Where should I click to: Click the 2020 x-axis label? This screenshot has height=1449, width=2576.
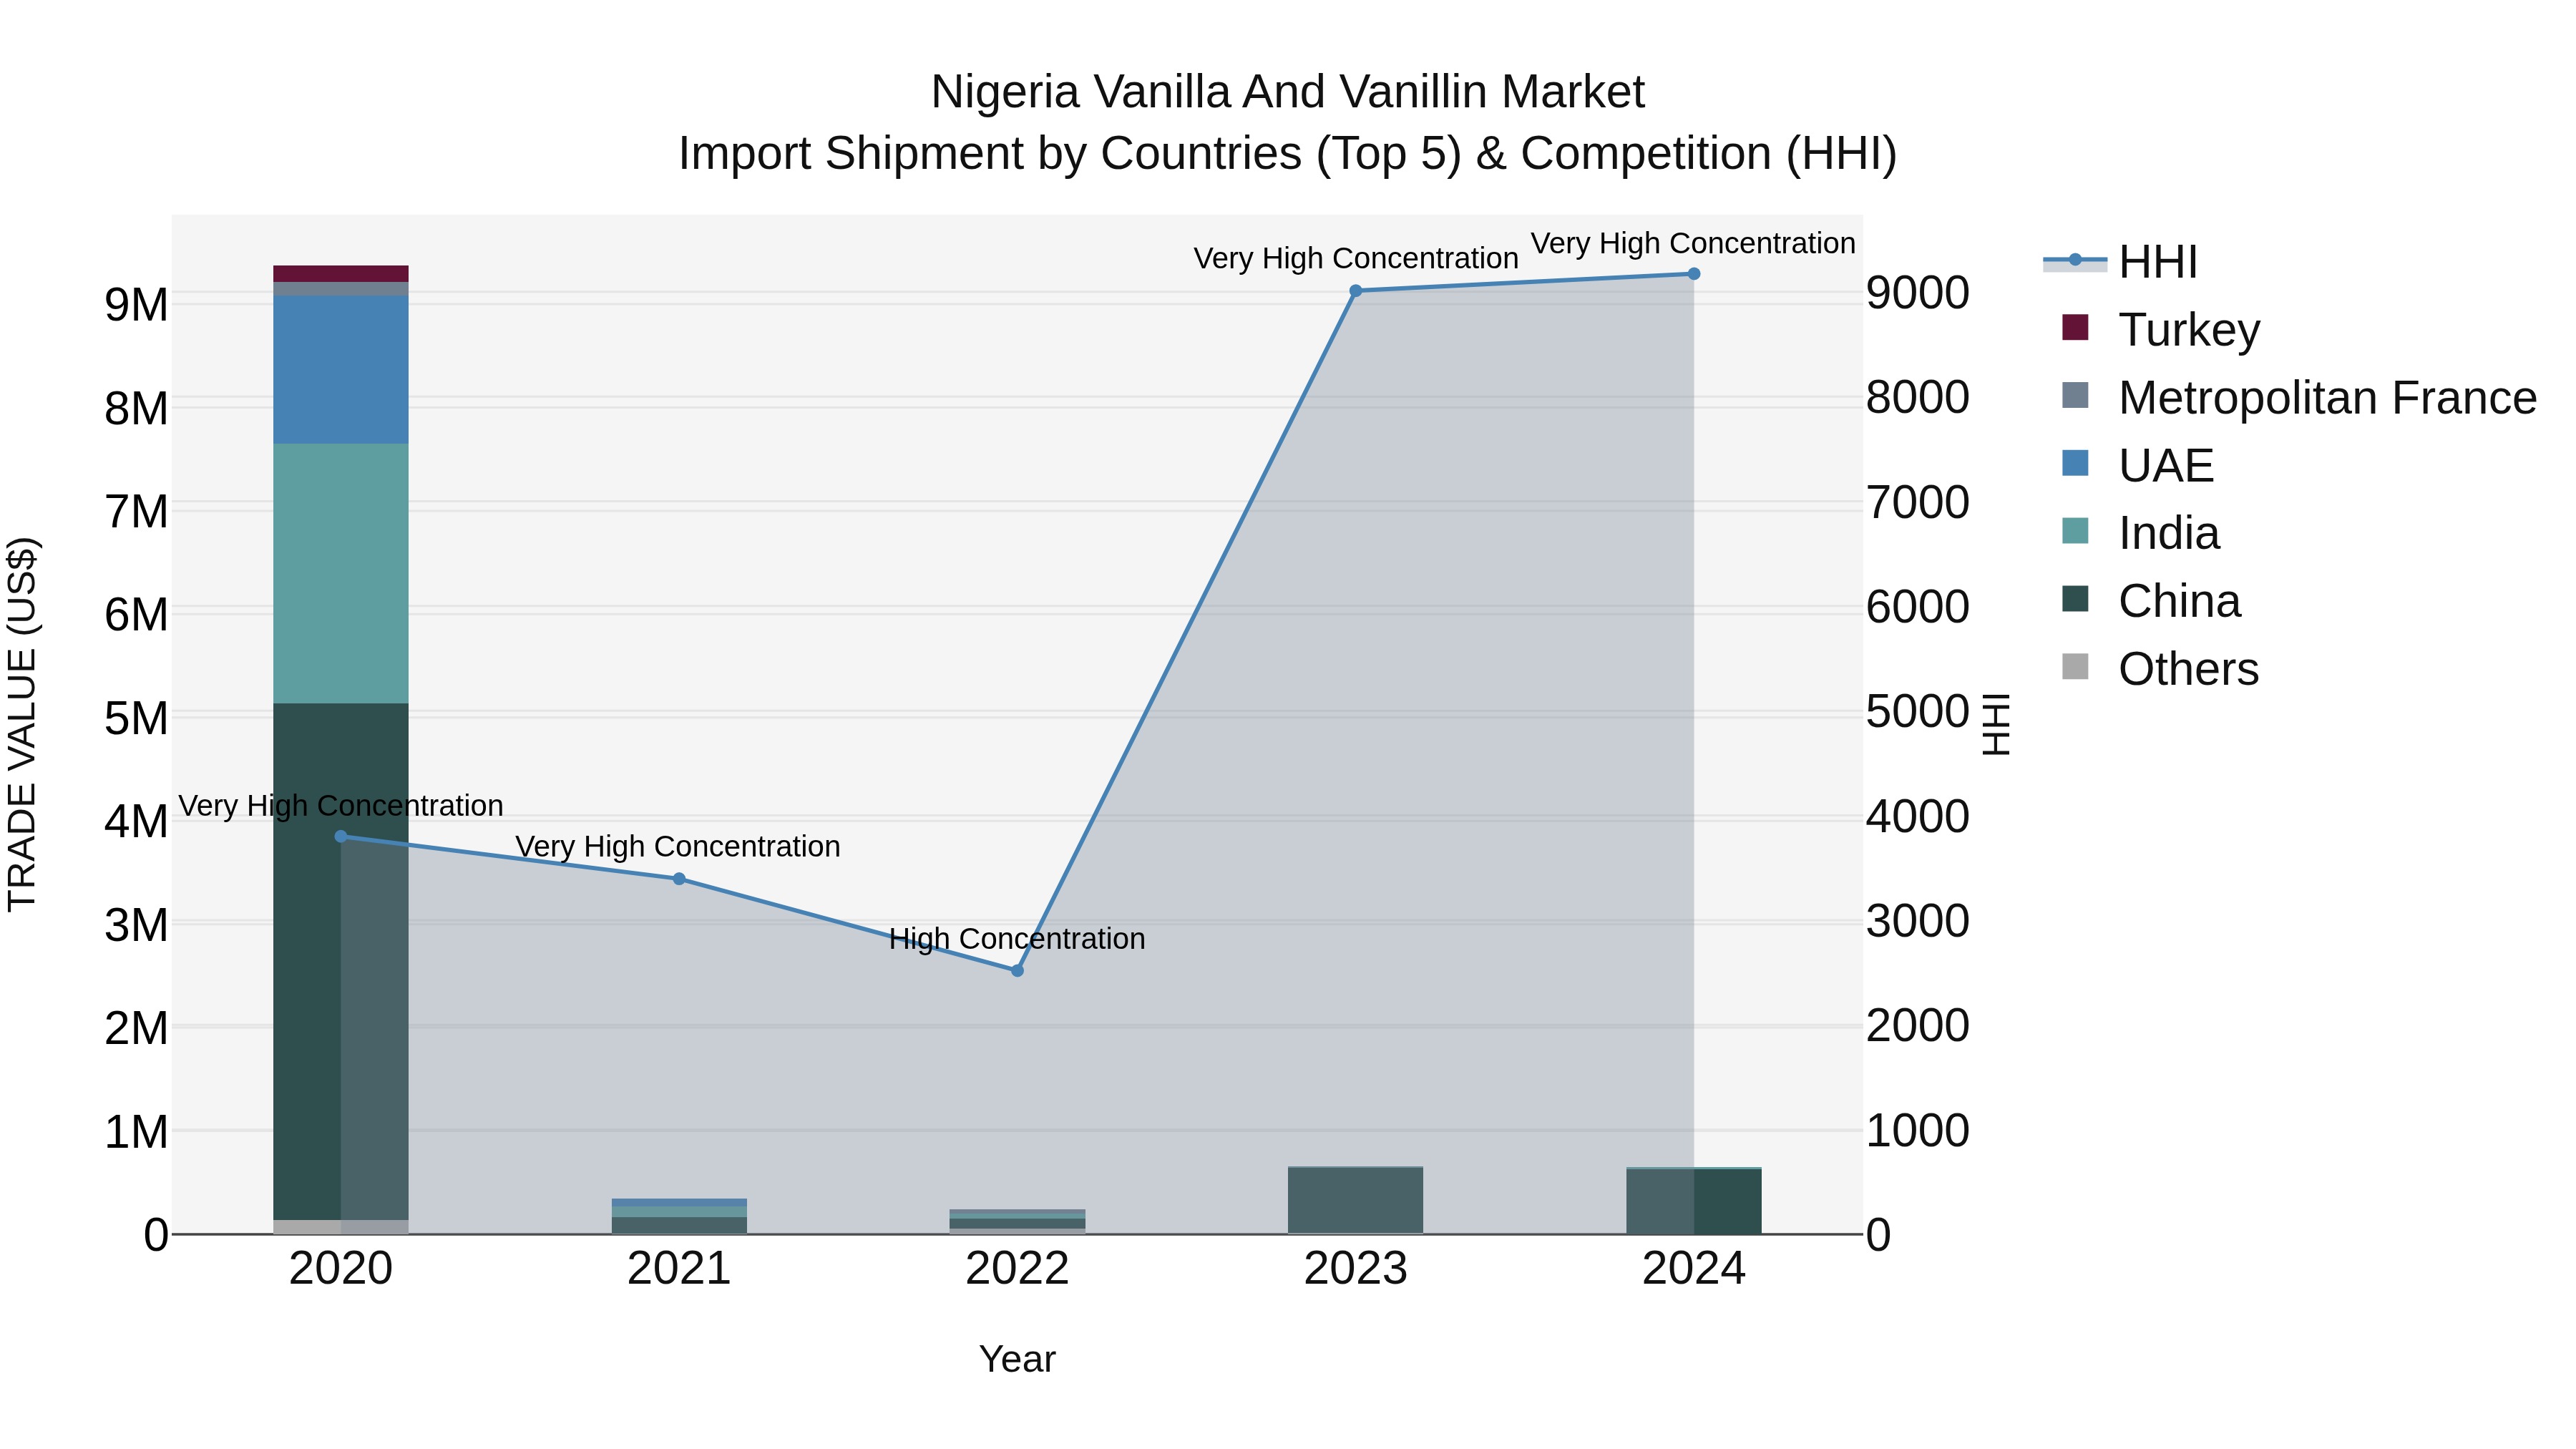point(341,1269)
